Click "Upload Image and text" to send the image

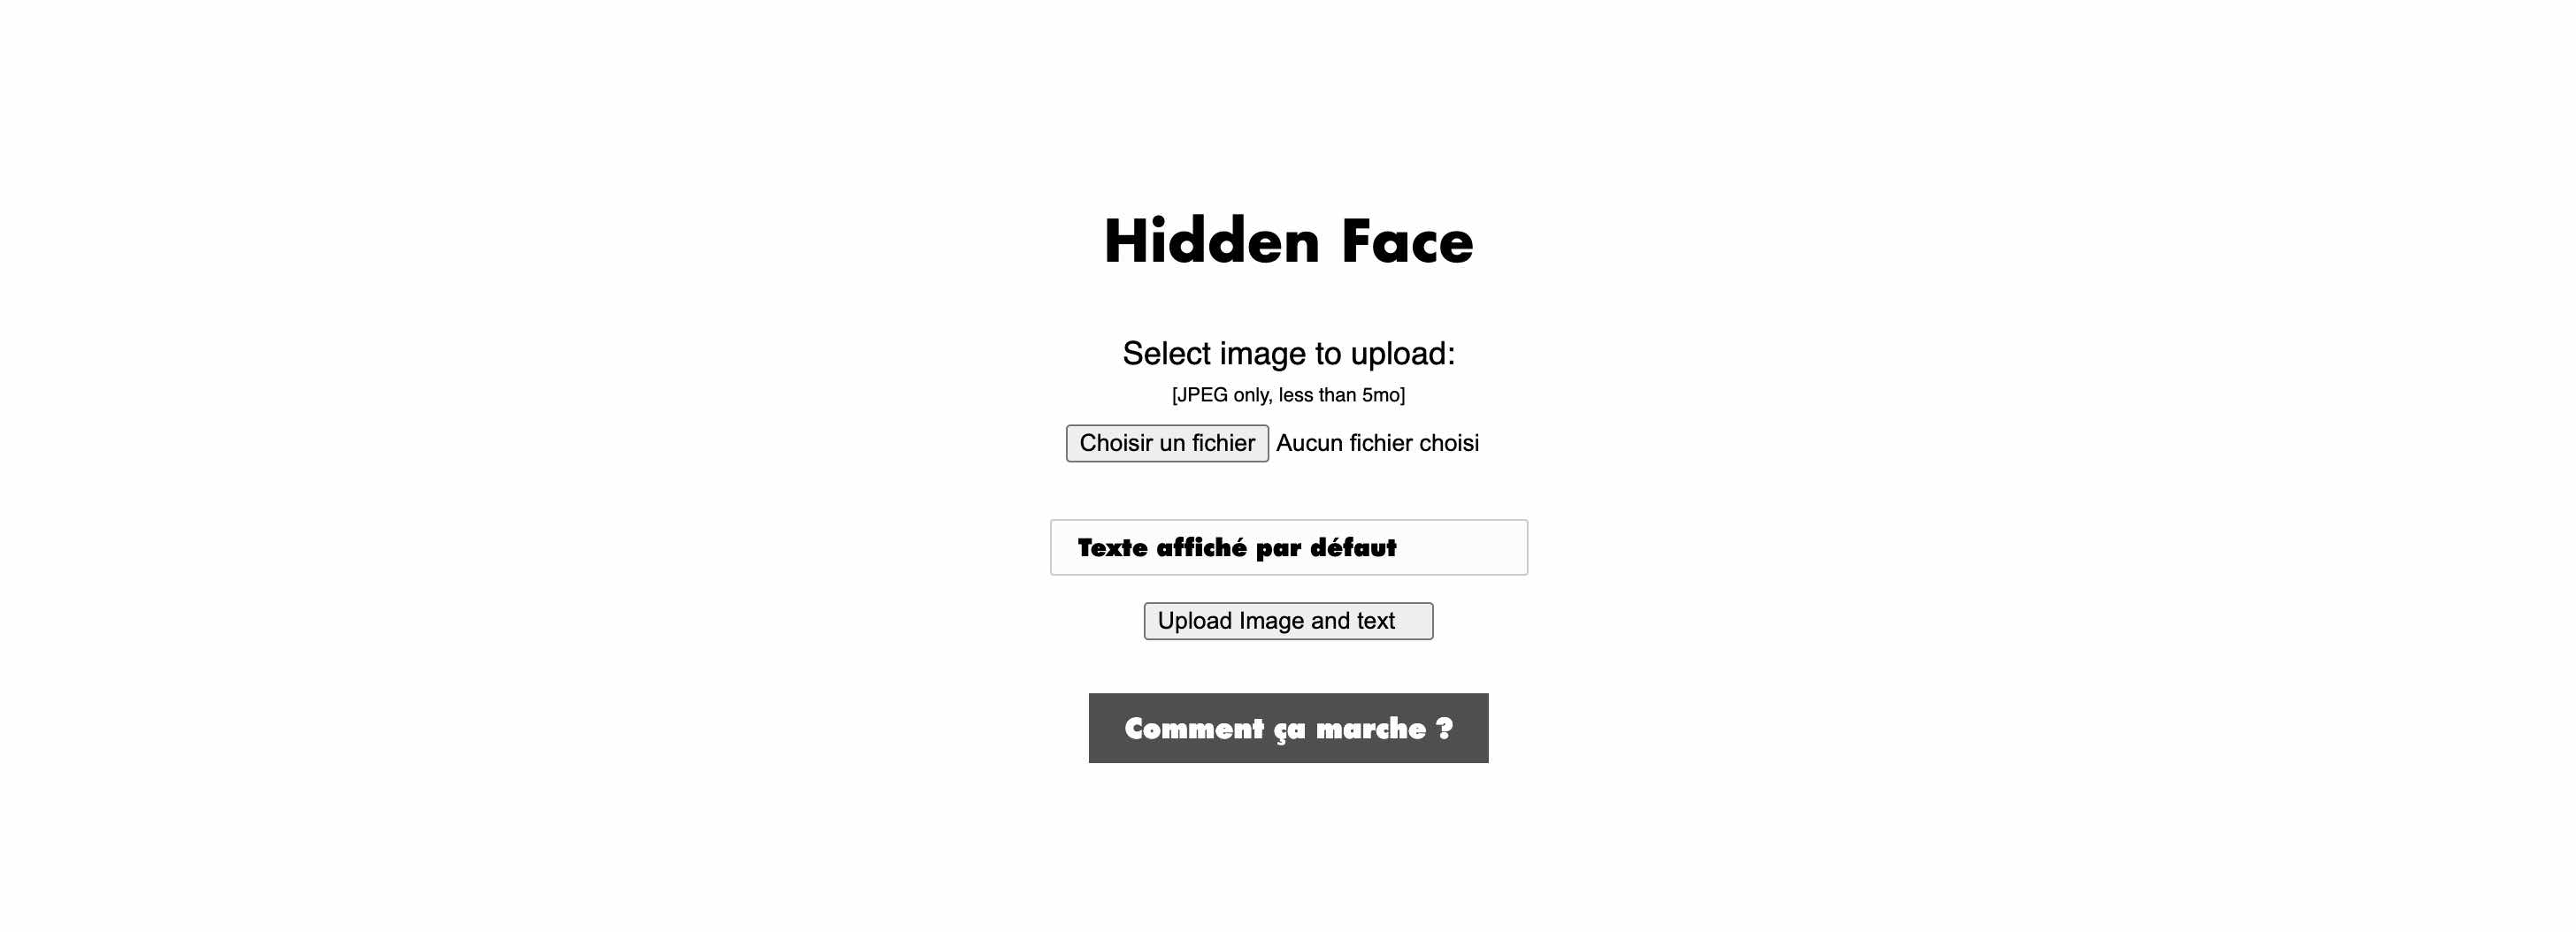(x=1288, y=621)
